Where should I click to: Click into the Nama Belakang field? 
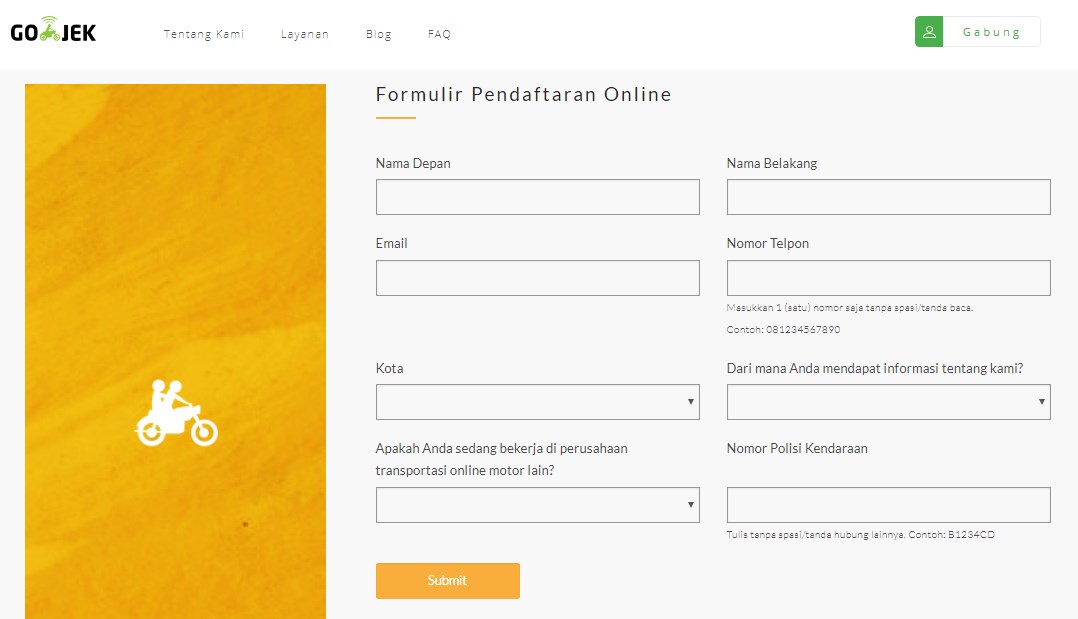888,197
